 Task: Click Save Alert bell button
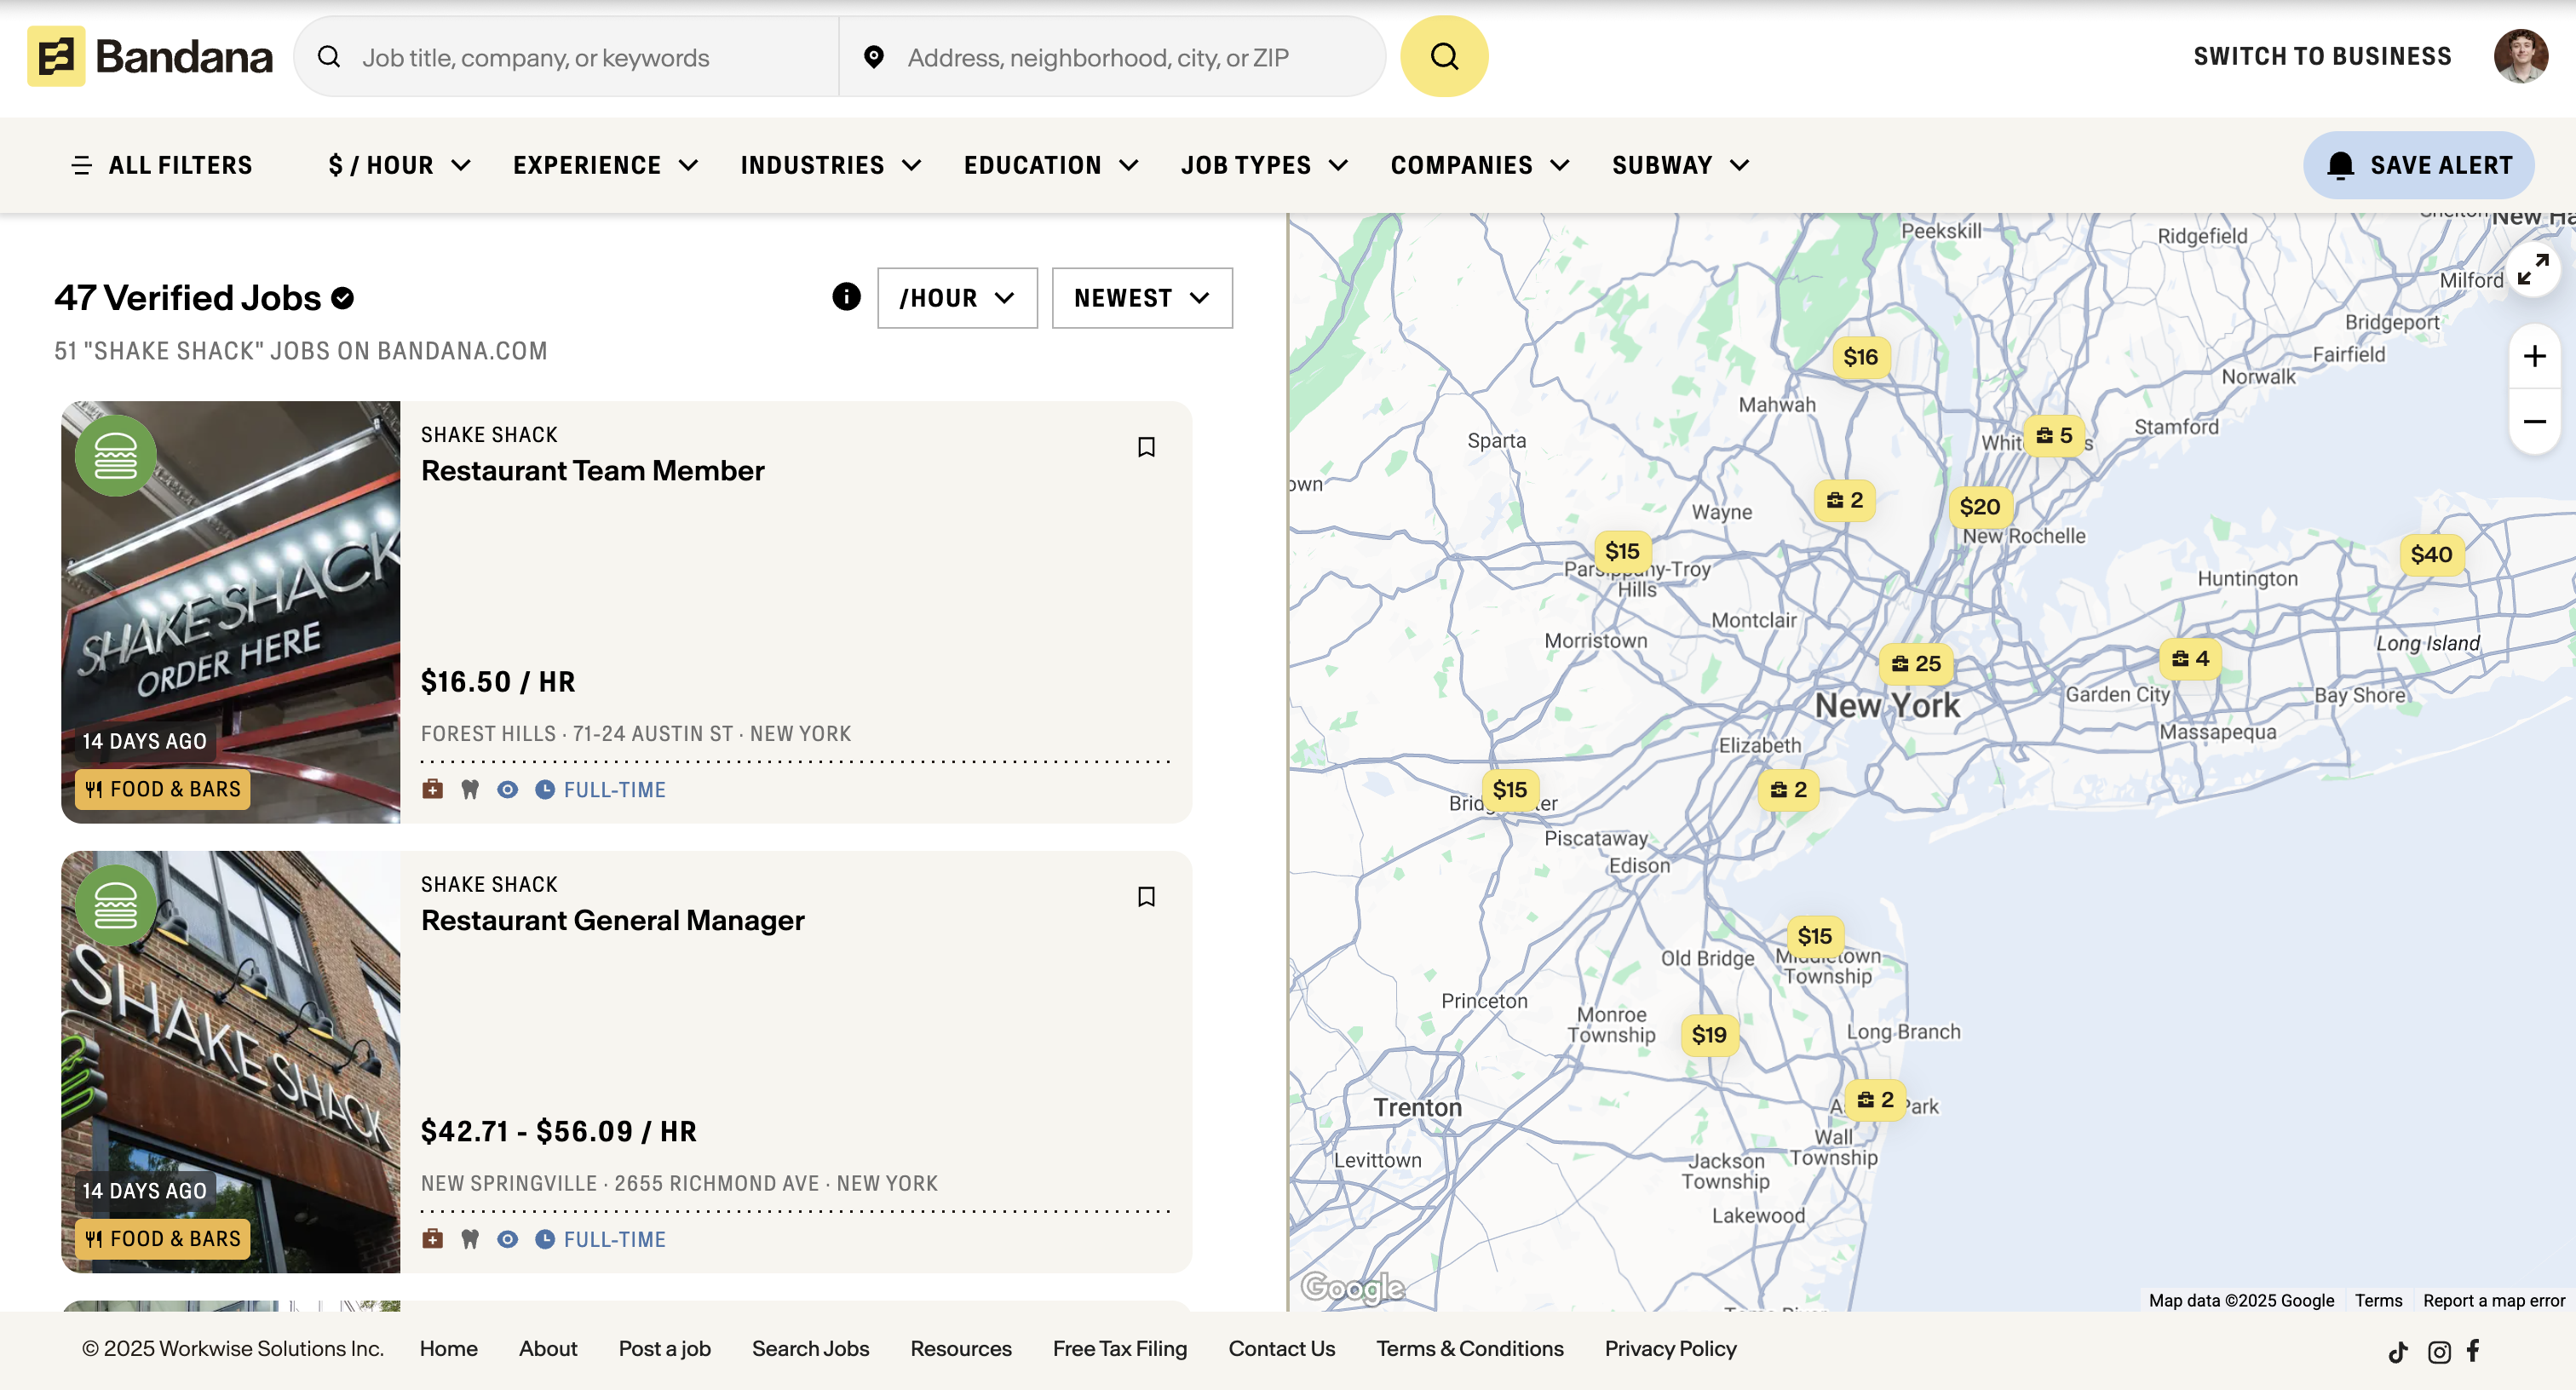(x=2418, y=165)
